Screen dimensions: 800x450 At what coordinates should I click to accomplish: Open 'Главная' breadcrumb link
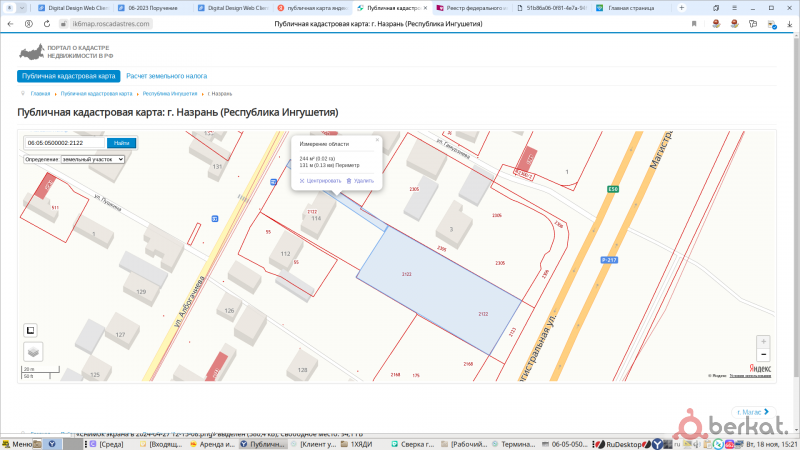click(40, 93)
